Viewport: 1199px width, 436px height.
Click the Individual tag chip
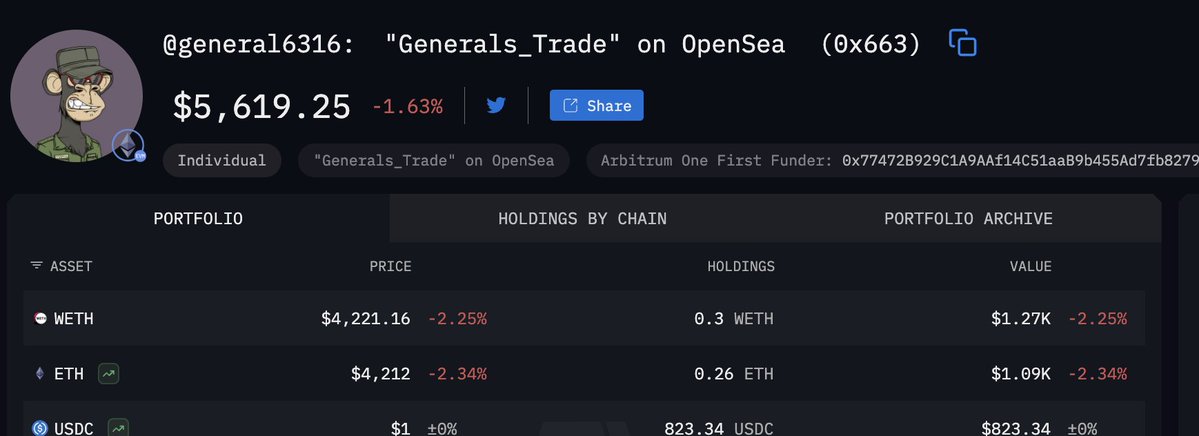pos(222,161)
